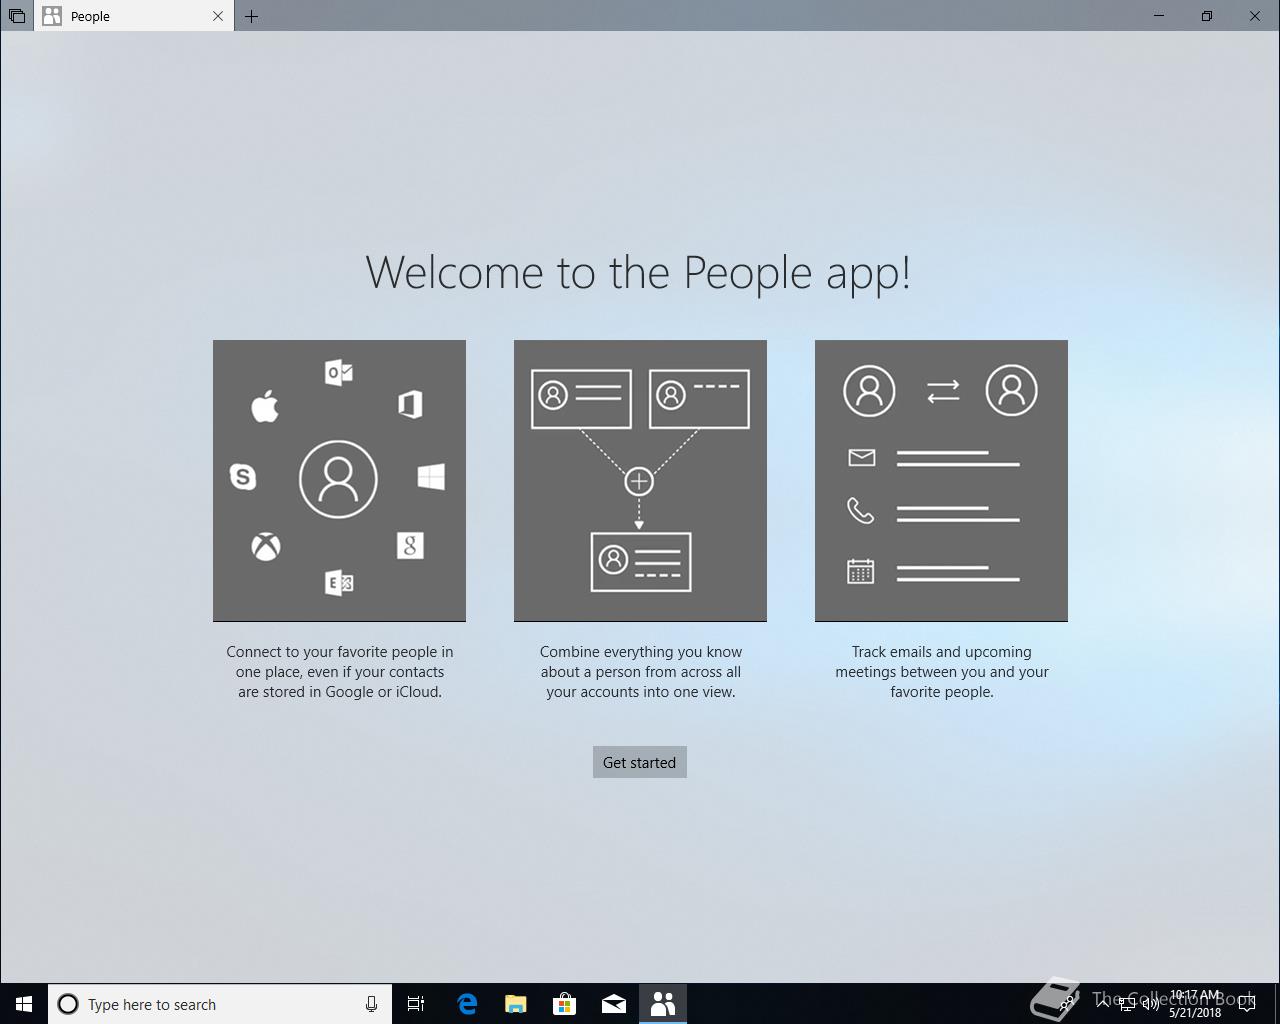Close the People app window
This screenshot has height=1024, width=1280.
(x=1255, y=16)
